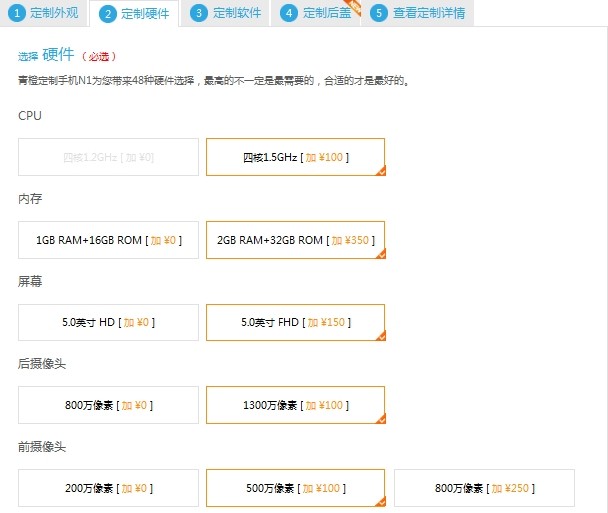Switch to the 定制硬件 tab
This screenshot has width=608, height=513.
136,14
